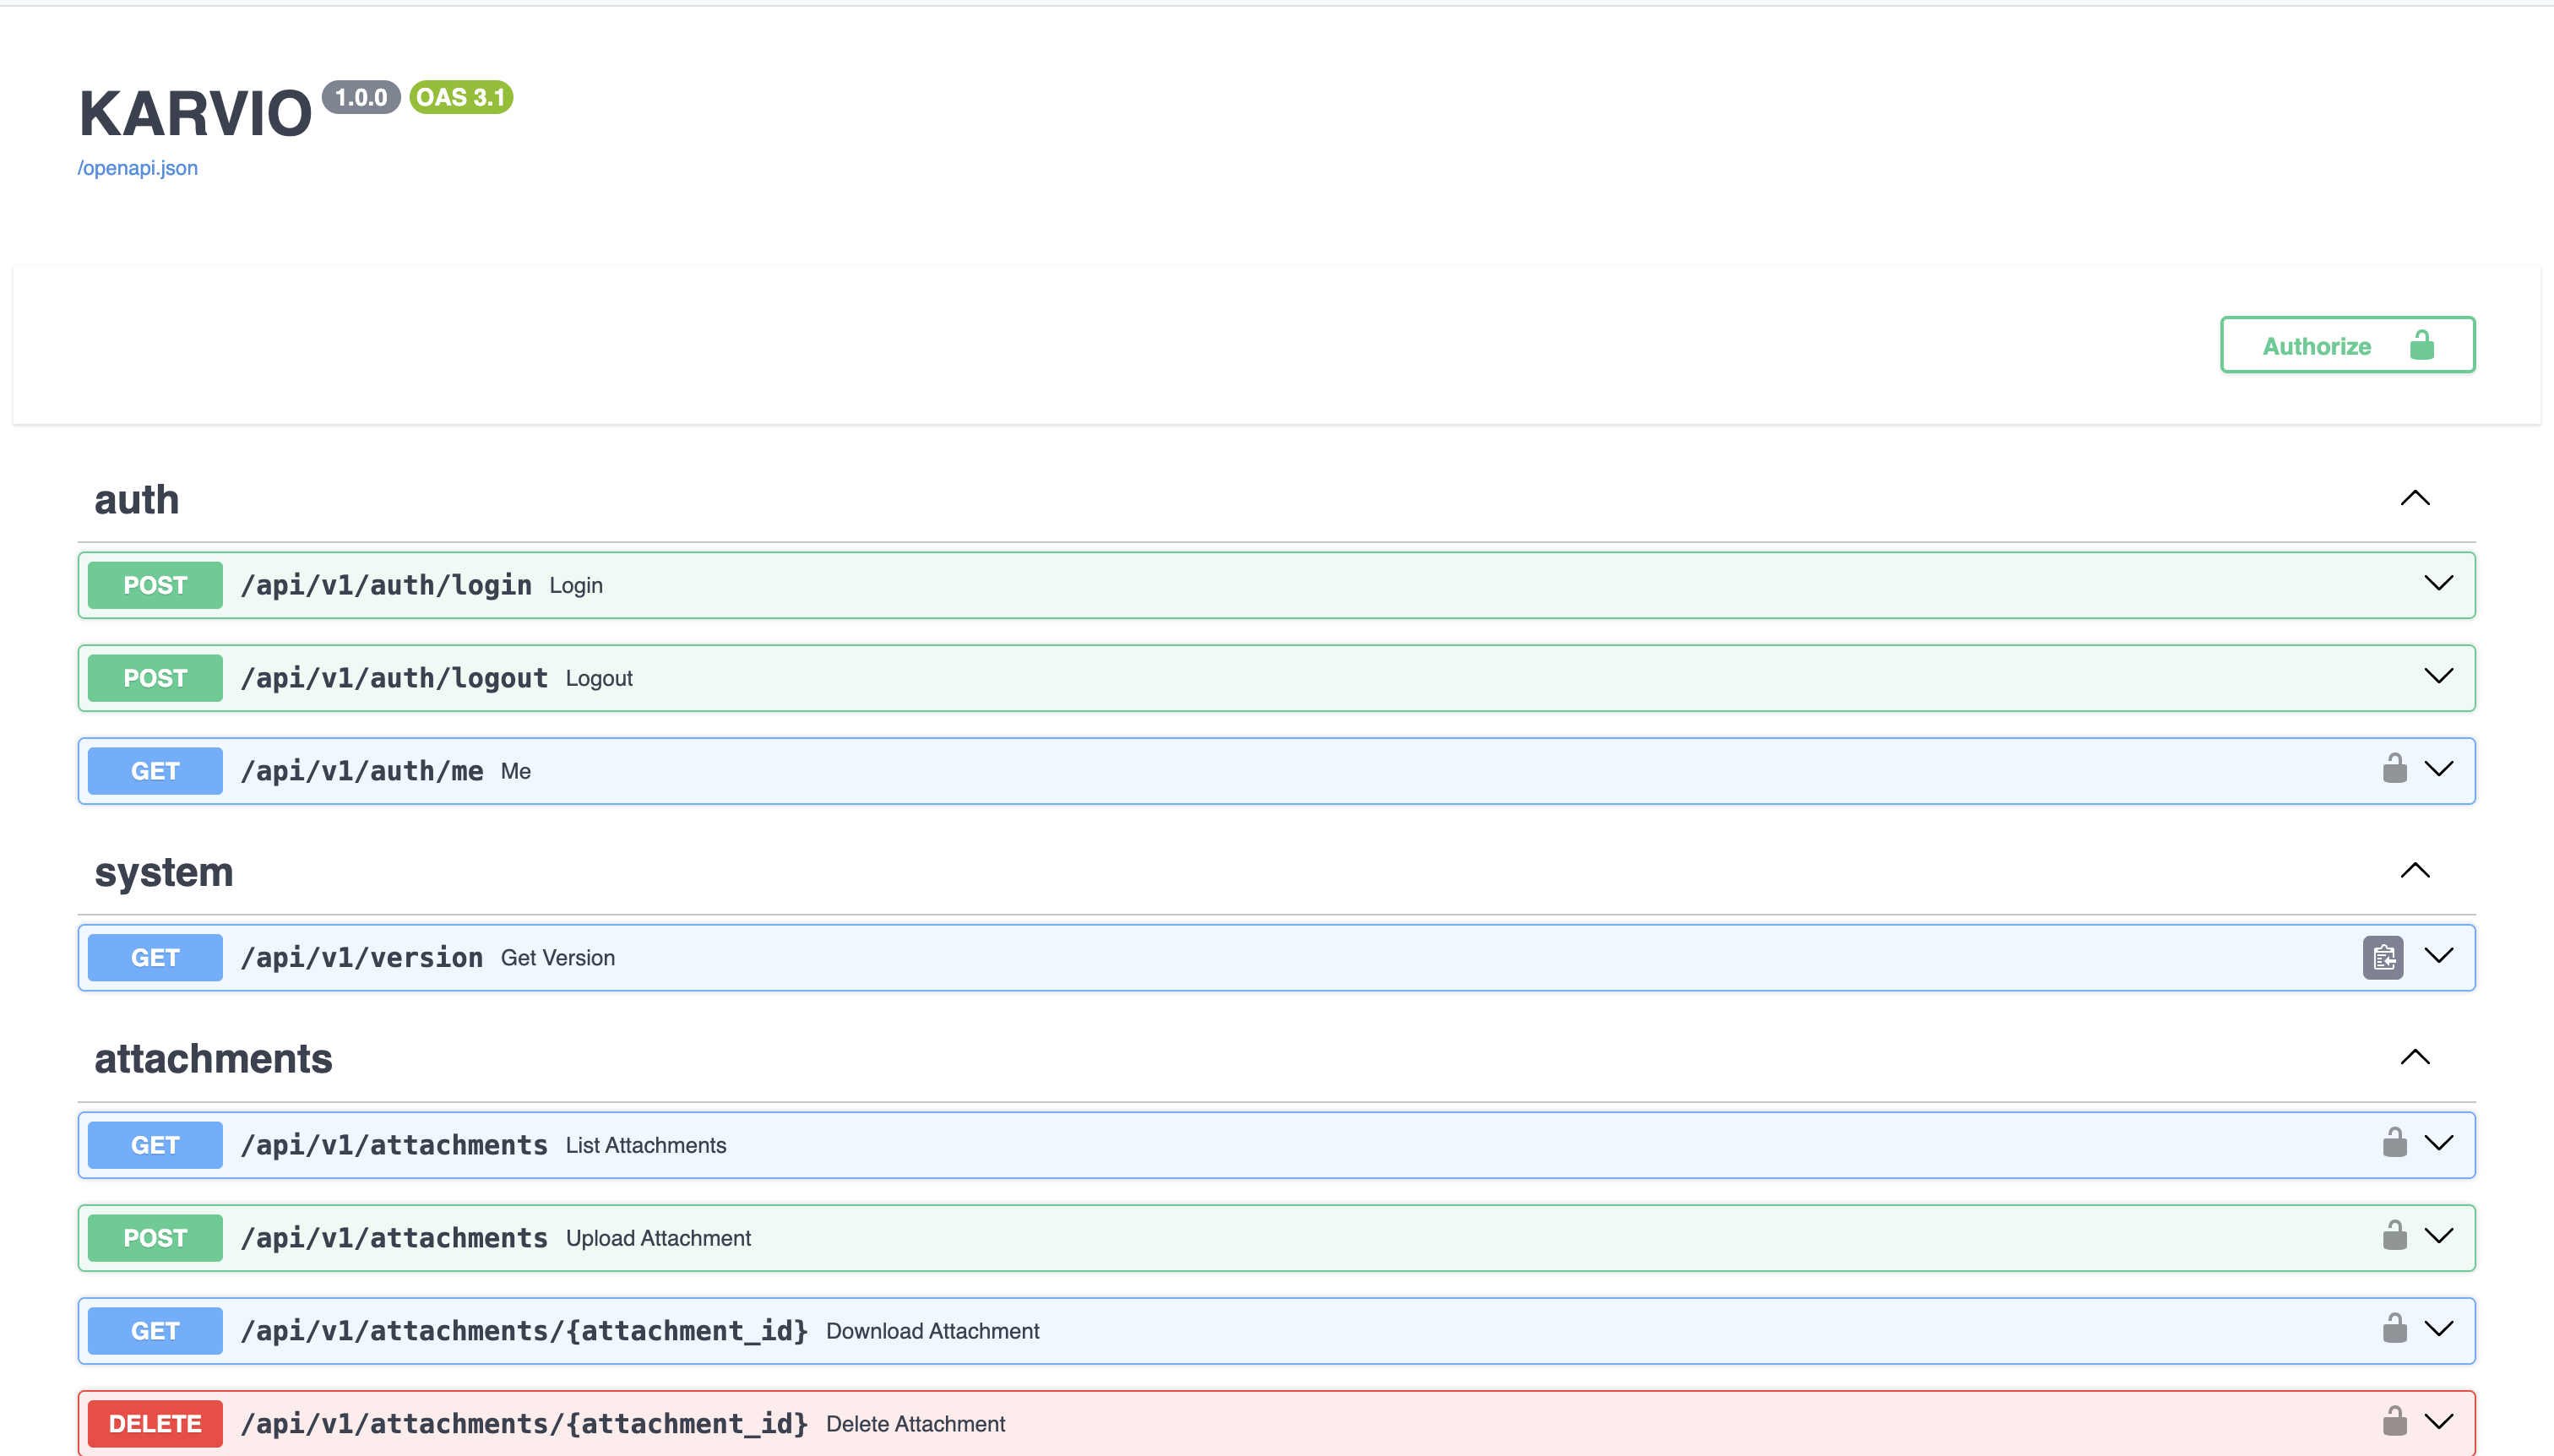Click the lock icon on List Attachments row
The image size is (2554, 1456).
click(x=2395, y=1142)
